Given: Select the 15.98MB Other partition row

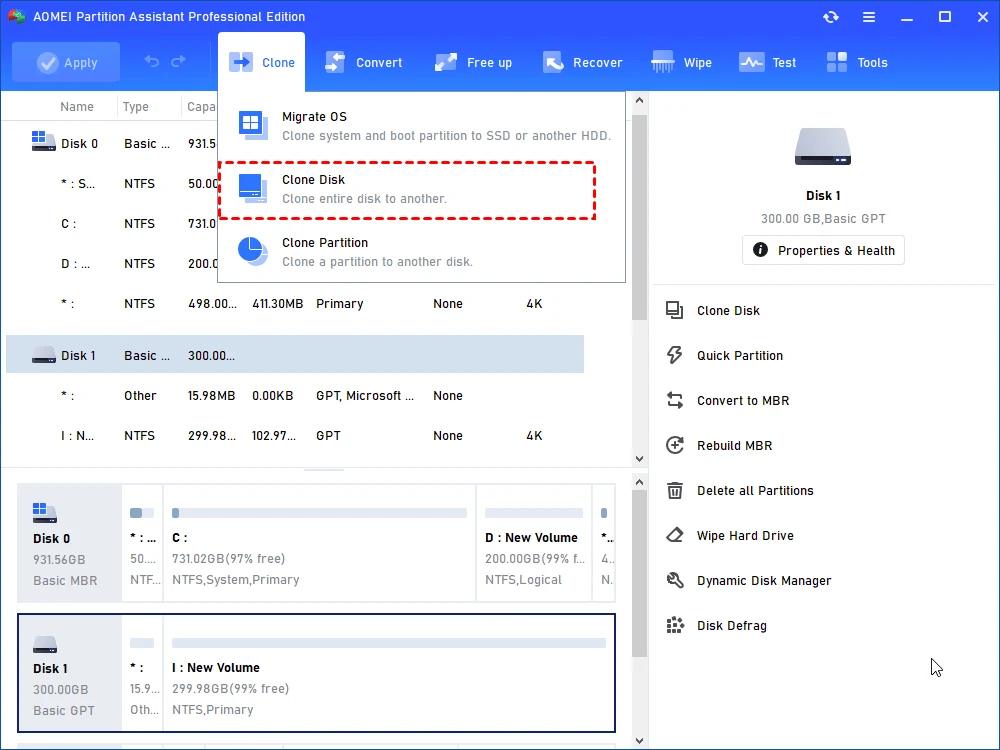Looking at the screenshot, I should [295, 395].
